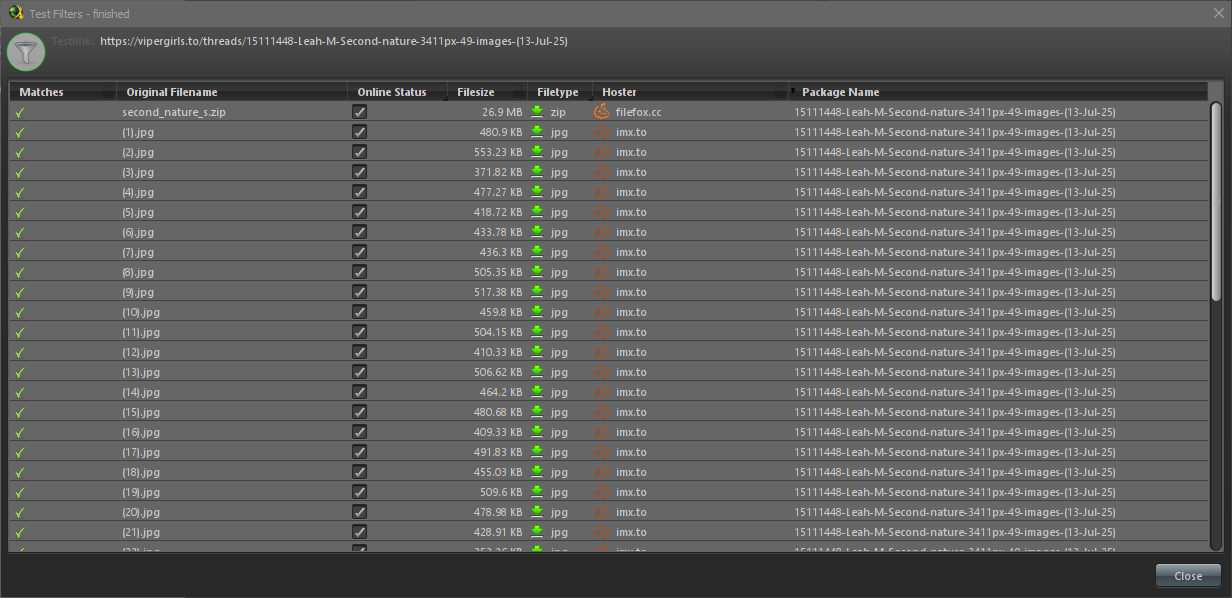Viewport: 1232px width, 598px height.
Task: Click match checkmark for (11).jpg
Action: (20, 332)
